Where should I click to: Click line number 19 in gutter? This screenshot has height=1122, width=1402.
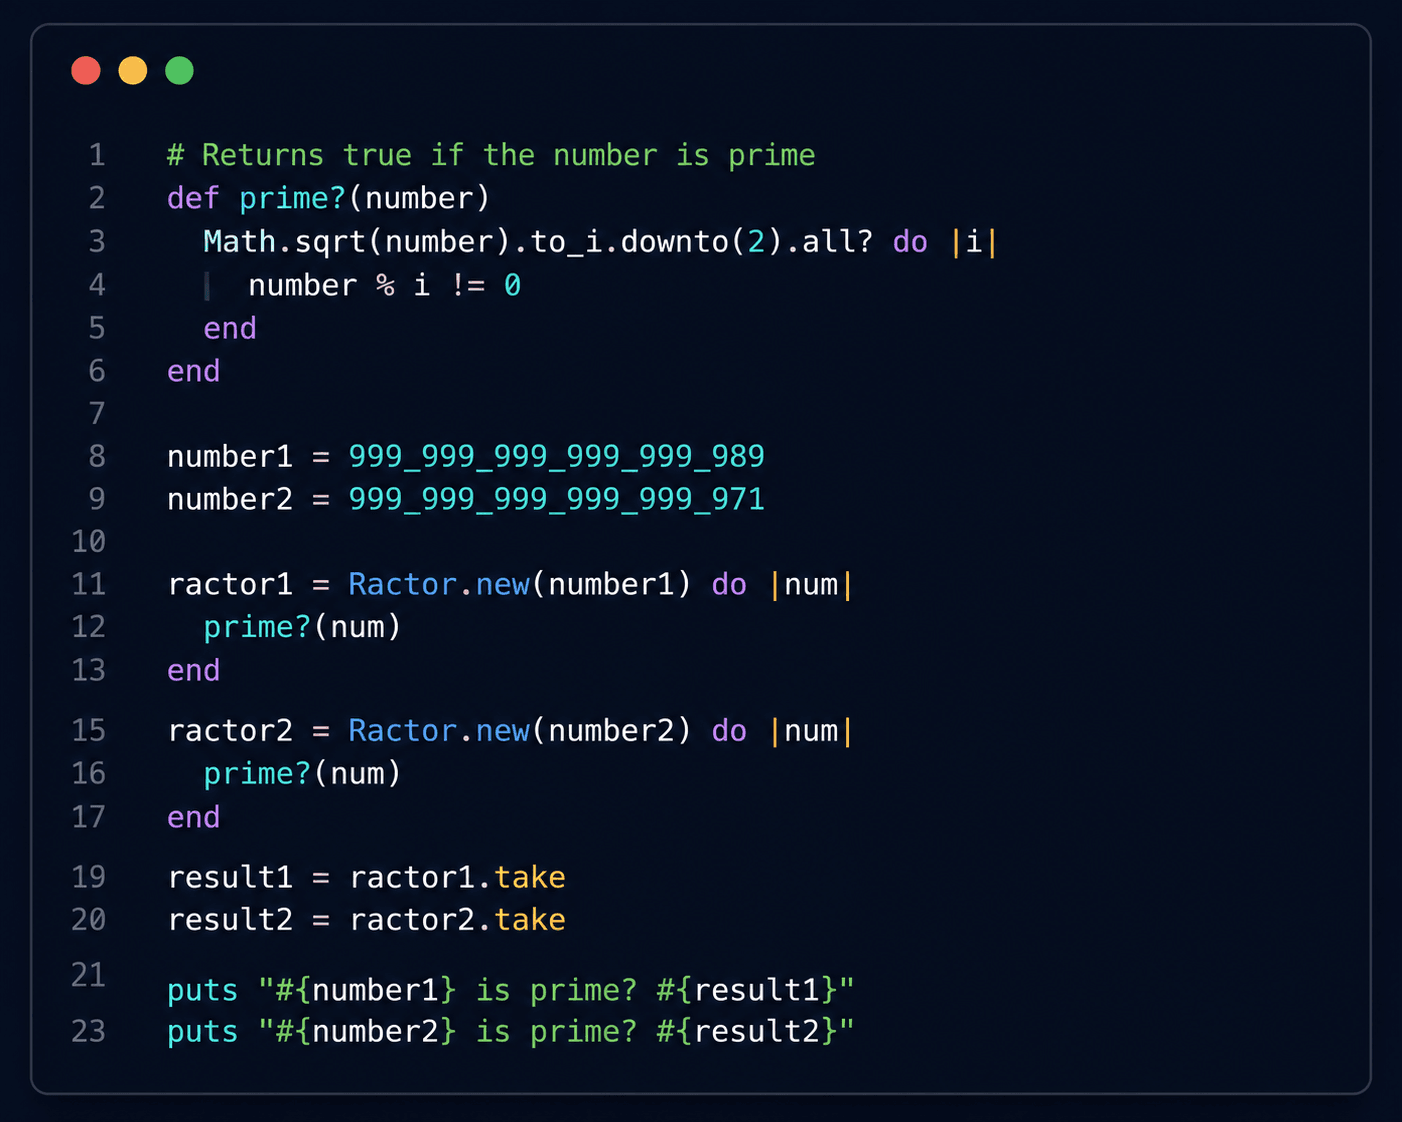click(x=88, y=877)
